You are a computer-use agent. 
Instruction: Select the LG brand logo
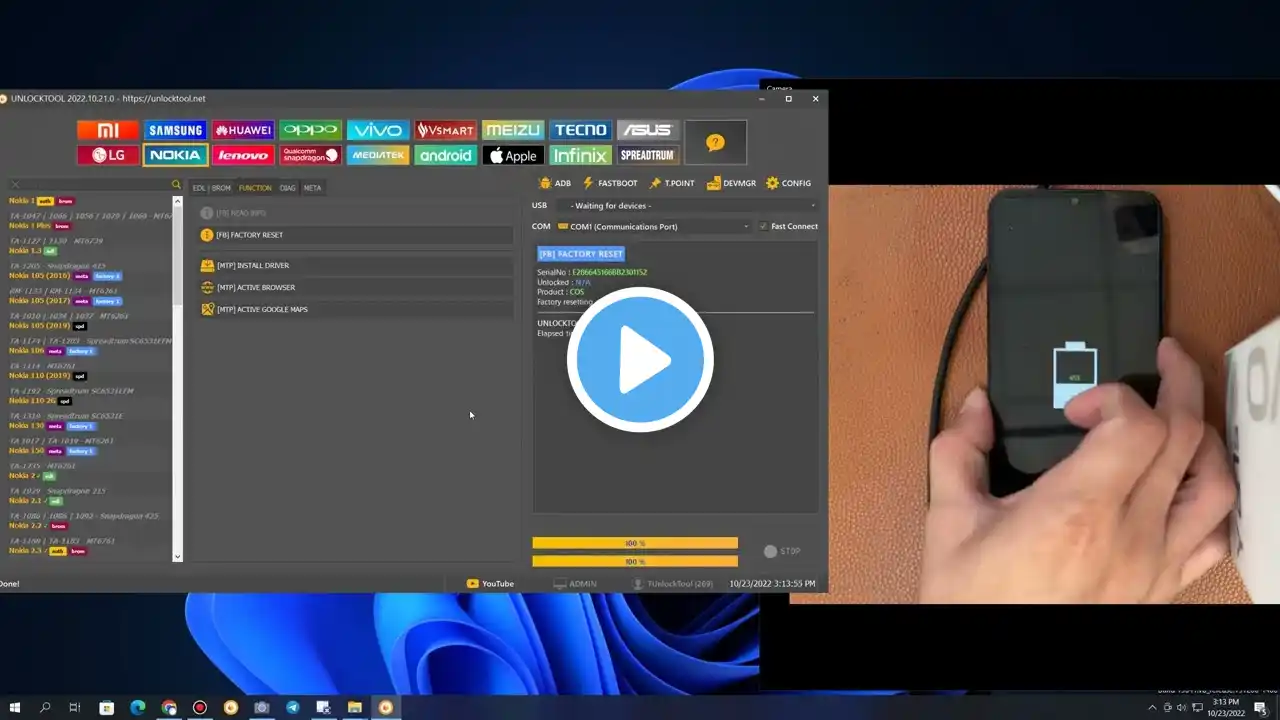click(108, 155)
